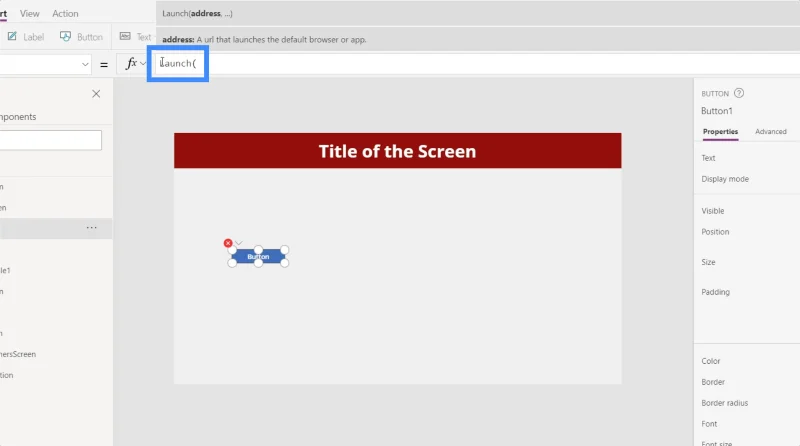Click the Button toolbar icon

tap(65, 36)
